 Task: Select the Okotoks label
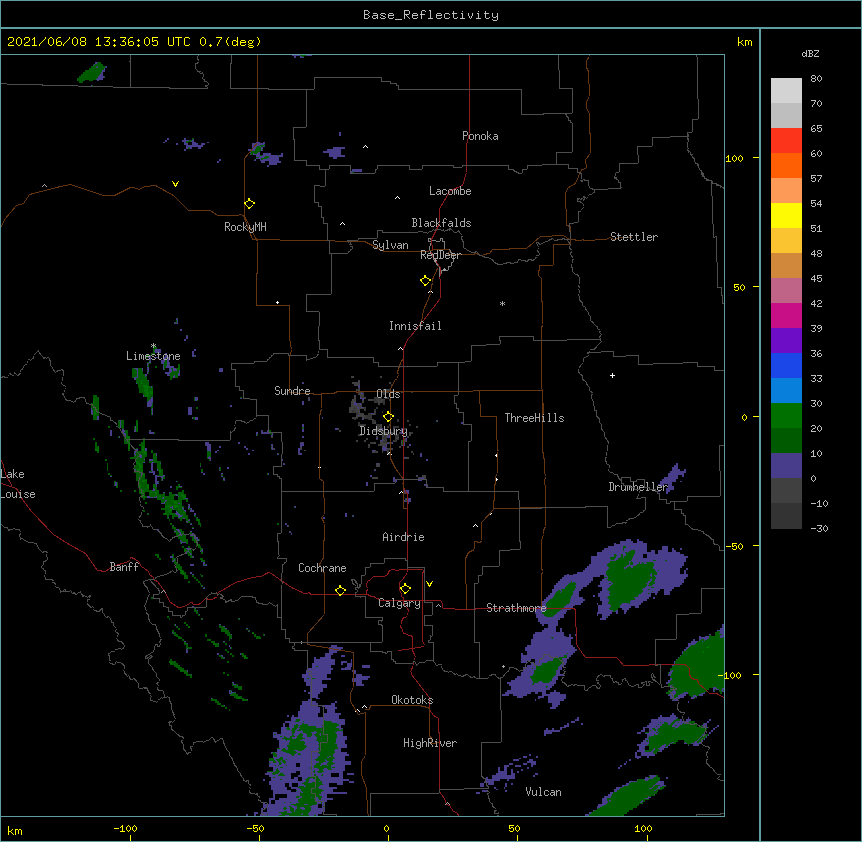[x=412, y=700]
